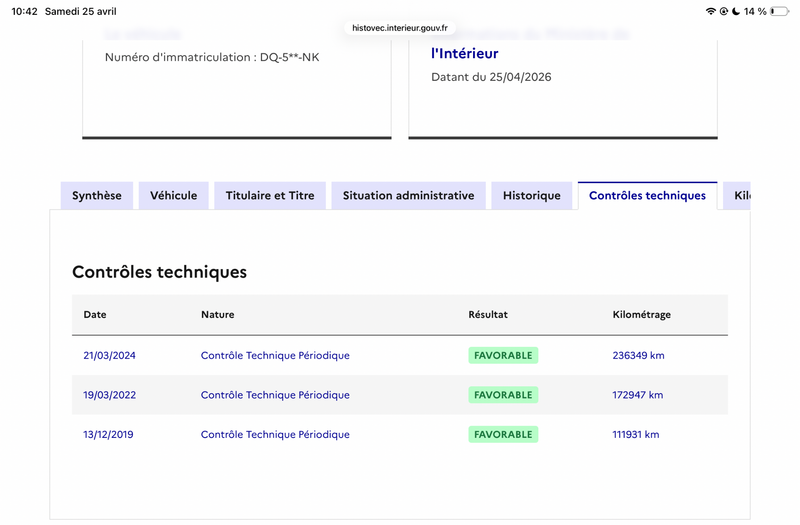Tap the orientation lock status icon
Viewport: 800px width, 525px height.
tap(723, 11)
